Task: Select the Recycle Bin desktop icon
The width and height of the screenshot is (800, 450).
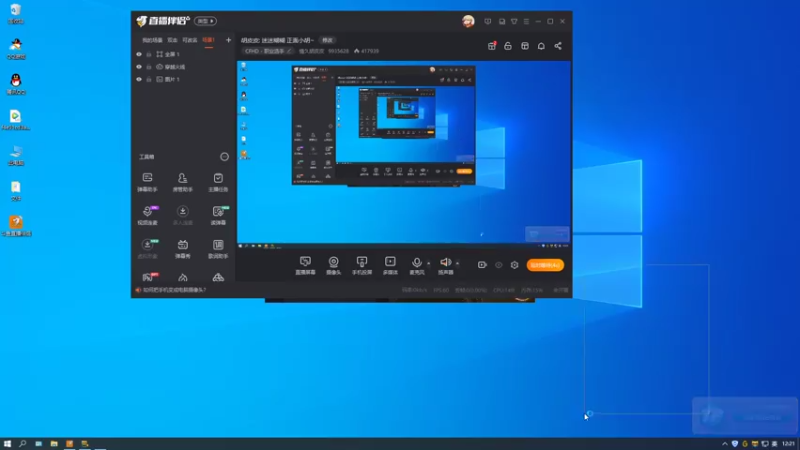Action: pos(15,14)
